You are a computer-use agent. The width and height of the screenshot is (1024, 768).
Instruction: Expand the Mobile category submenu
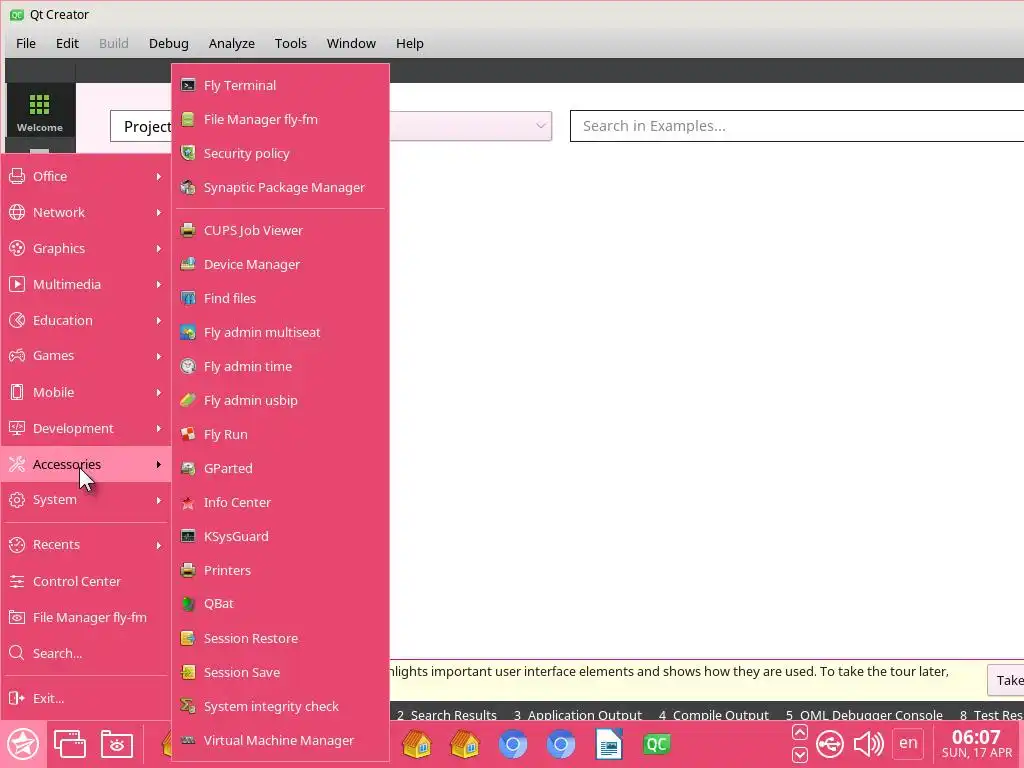click(86, 392)
